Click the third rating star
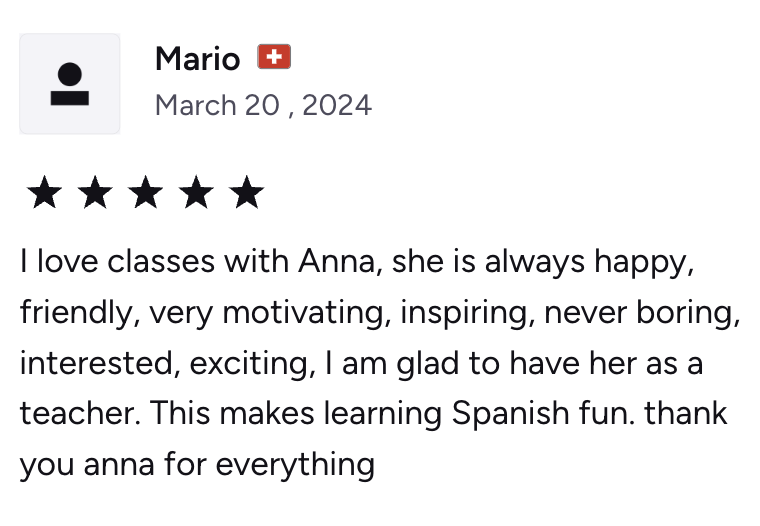 tap(145, 192)
